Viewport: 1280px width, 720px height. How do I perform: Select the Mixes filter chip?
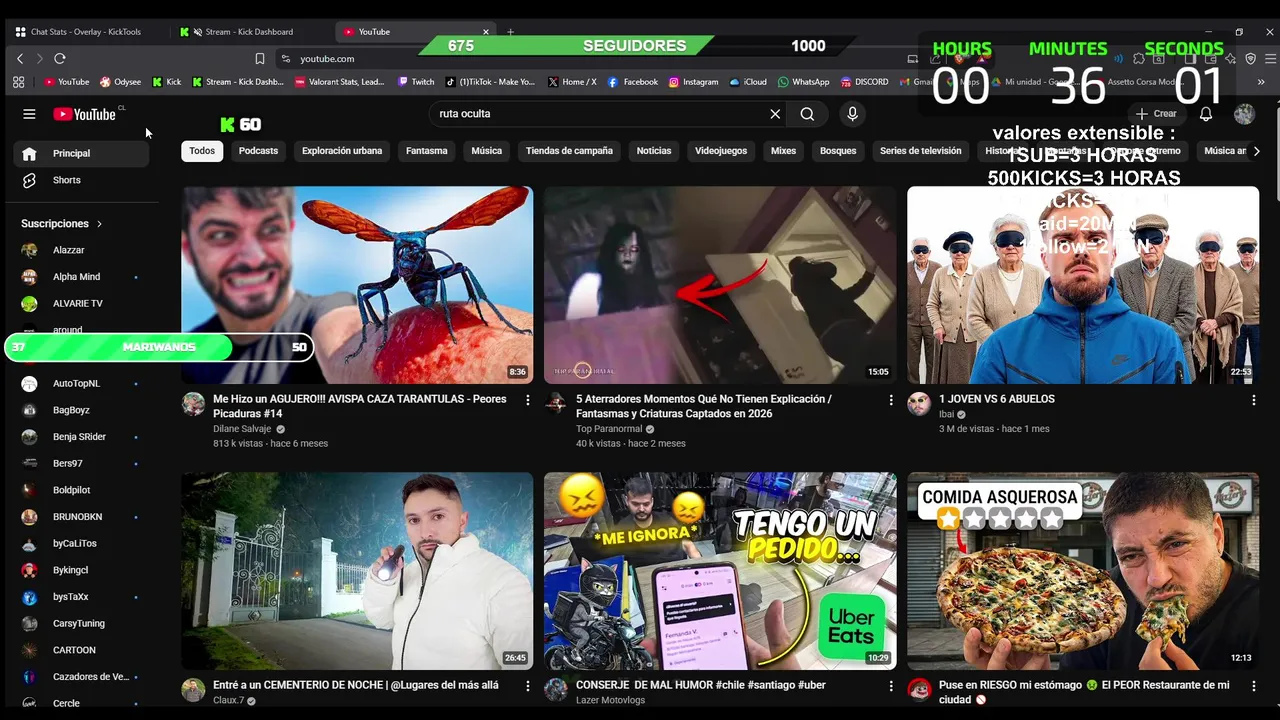783,151
